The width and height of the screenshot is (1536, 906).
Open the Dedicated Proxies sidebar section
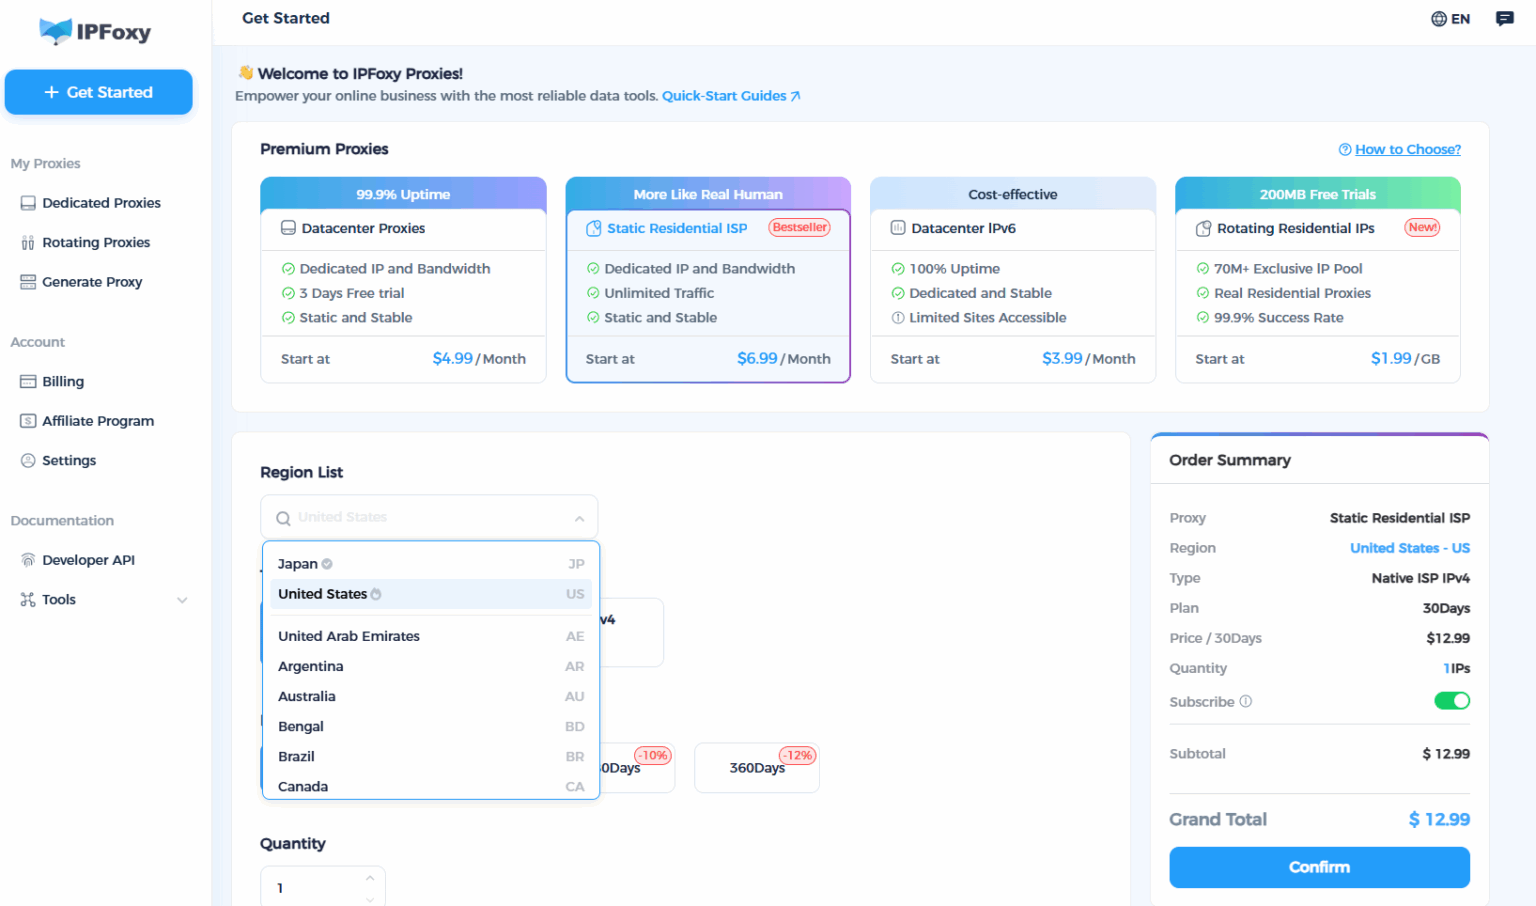101,202
